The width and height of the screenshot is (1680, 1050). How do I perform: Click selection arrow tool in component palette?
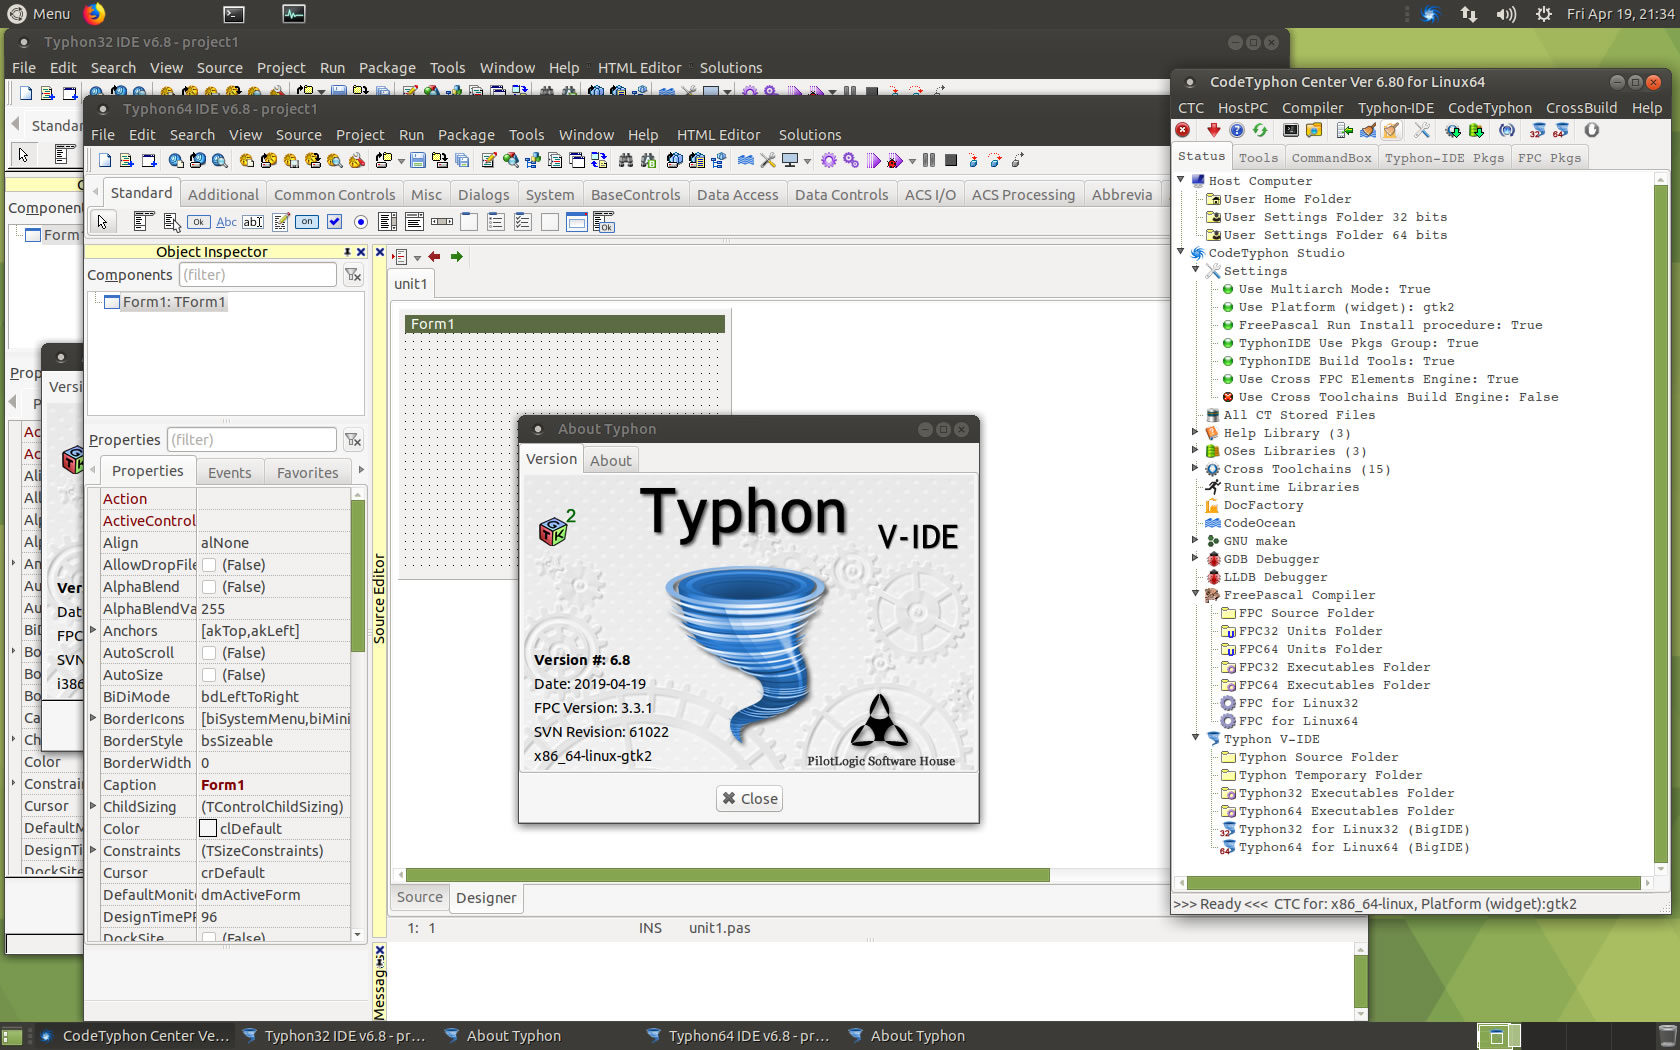click(x=102, y=222)
